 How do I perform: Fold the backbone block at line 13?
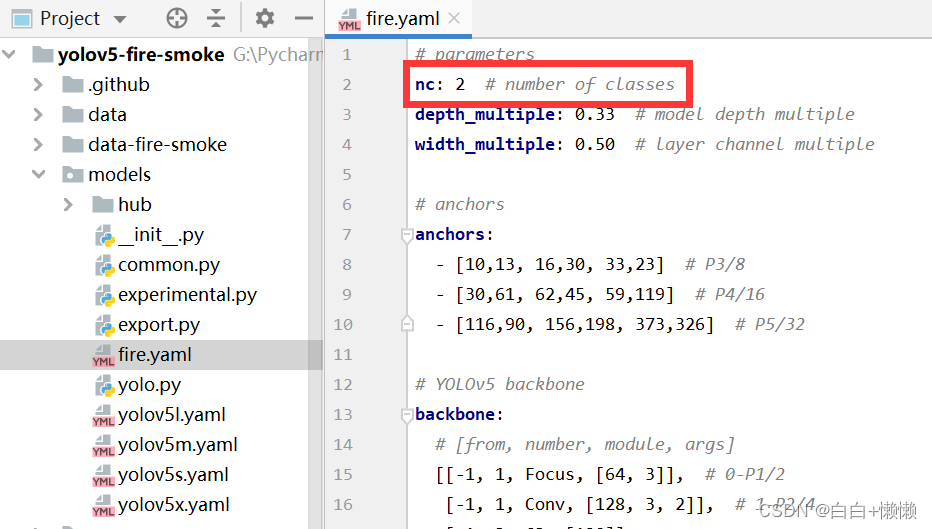point(407,415)
